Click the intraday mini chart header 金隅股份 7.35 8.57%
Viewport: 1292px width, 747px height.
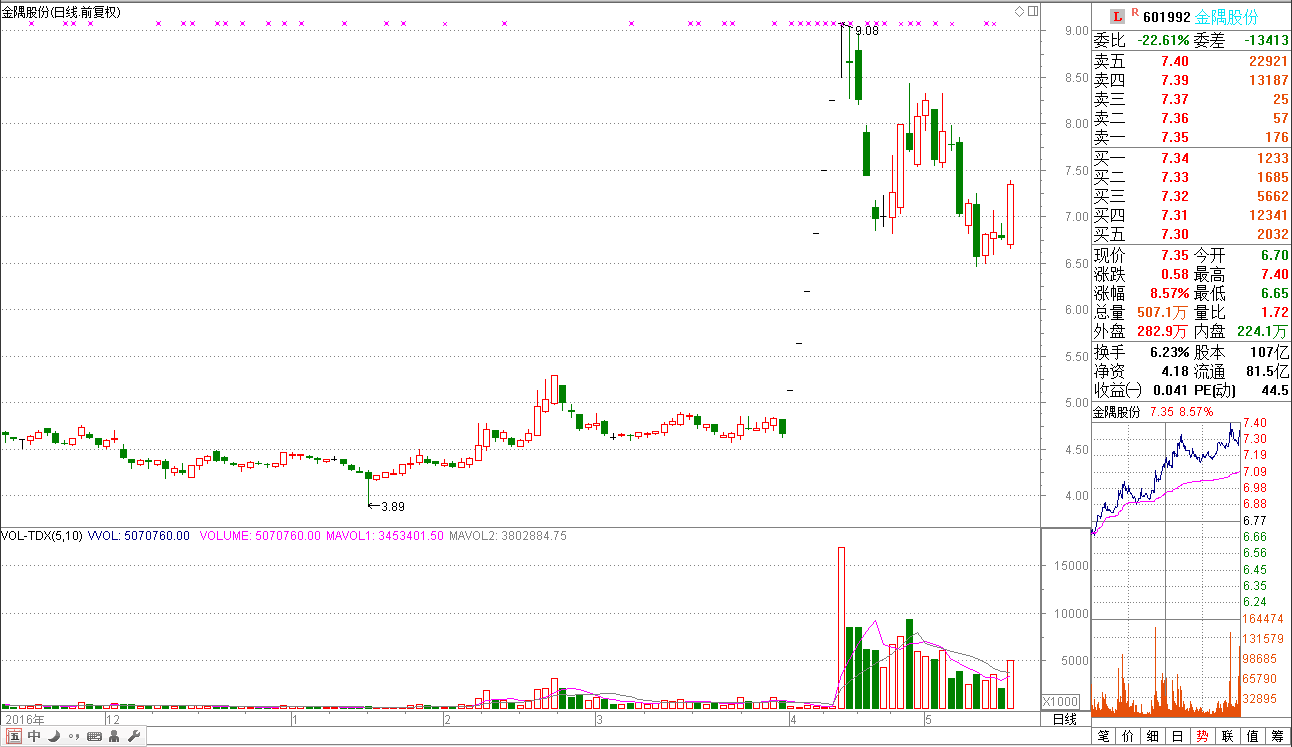pos(1153,411)
